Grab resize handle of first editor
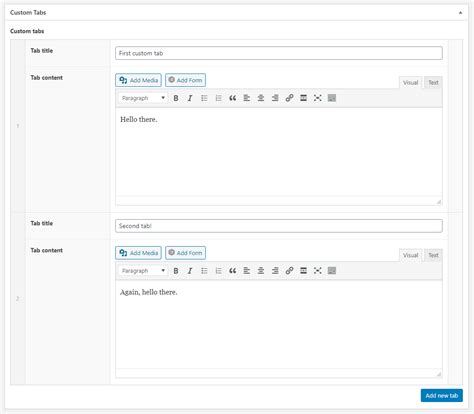 point(439,201)
